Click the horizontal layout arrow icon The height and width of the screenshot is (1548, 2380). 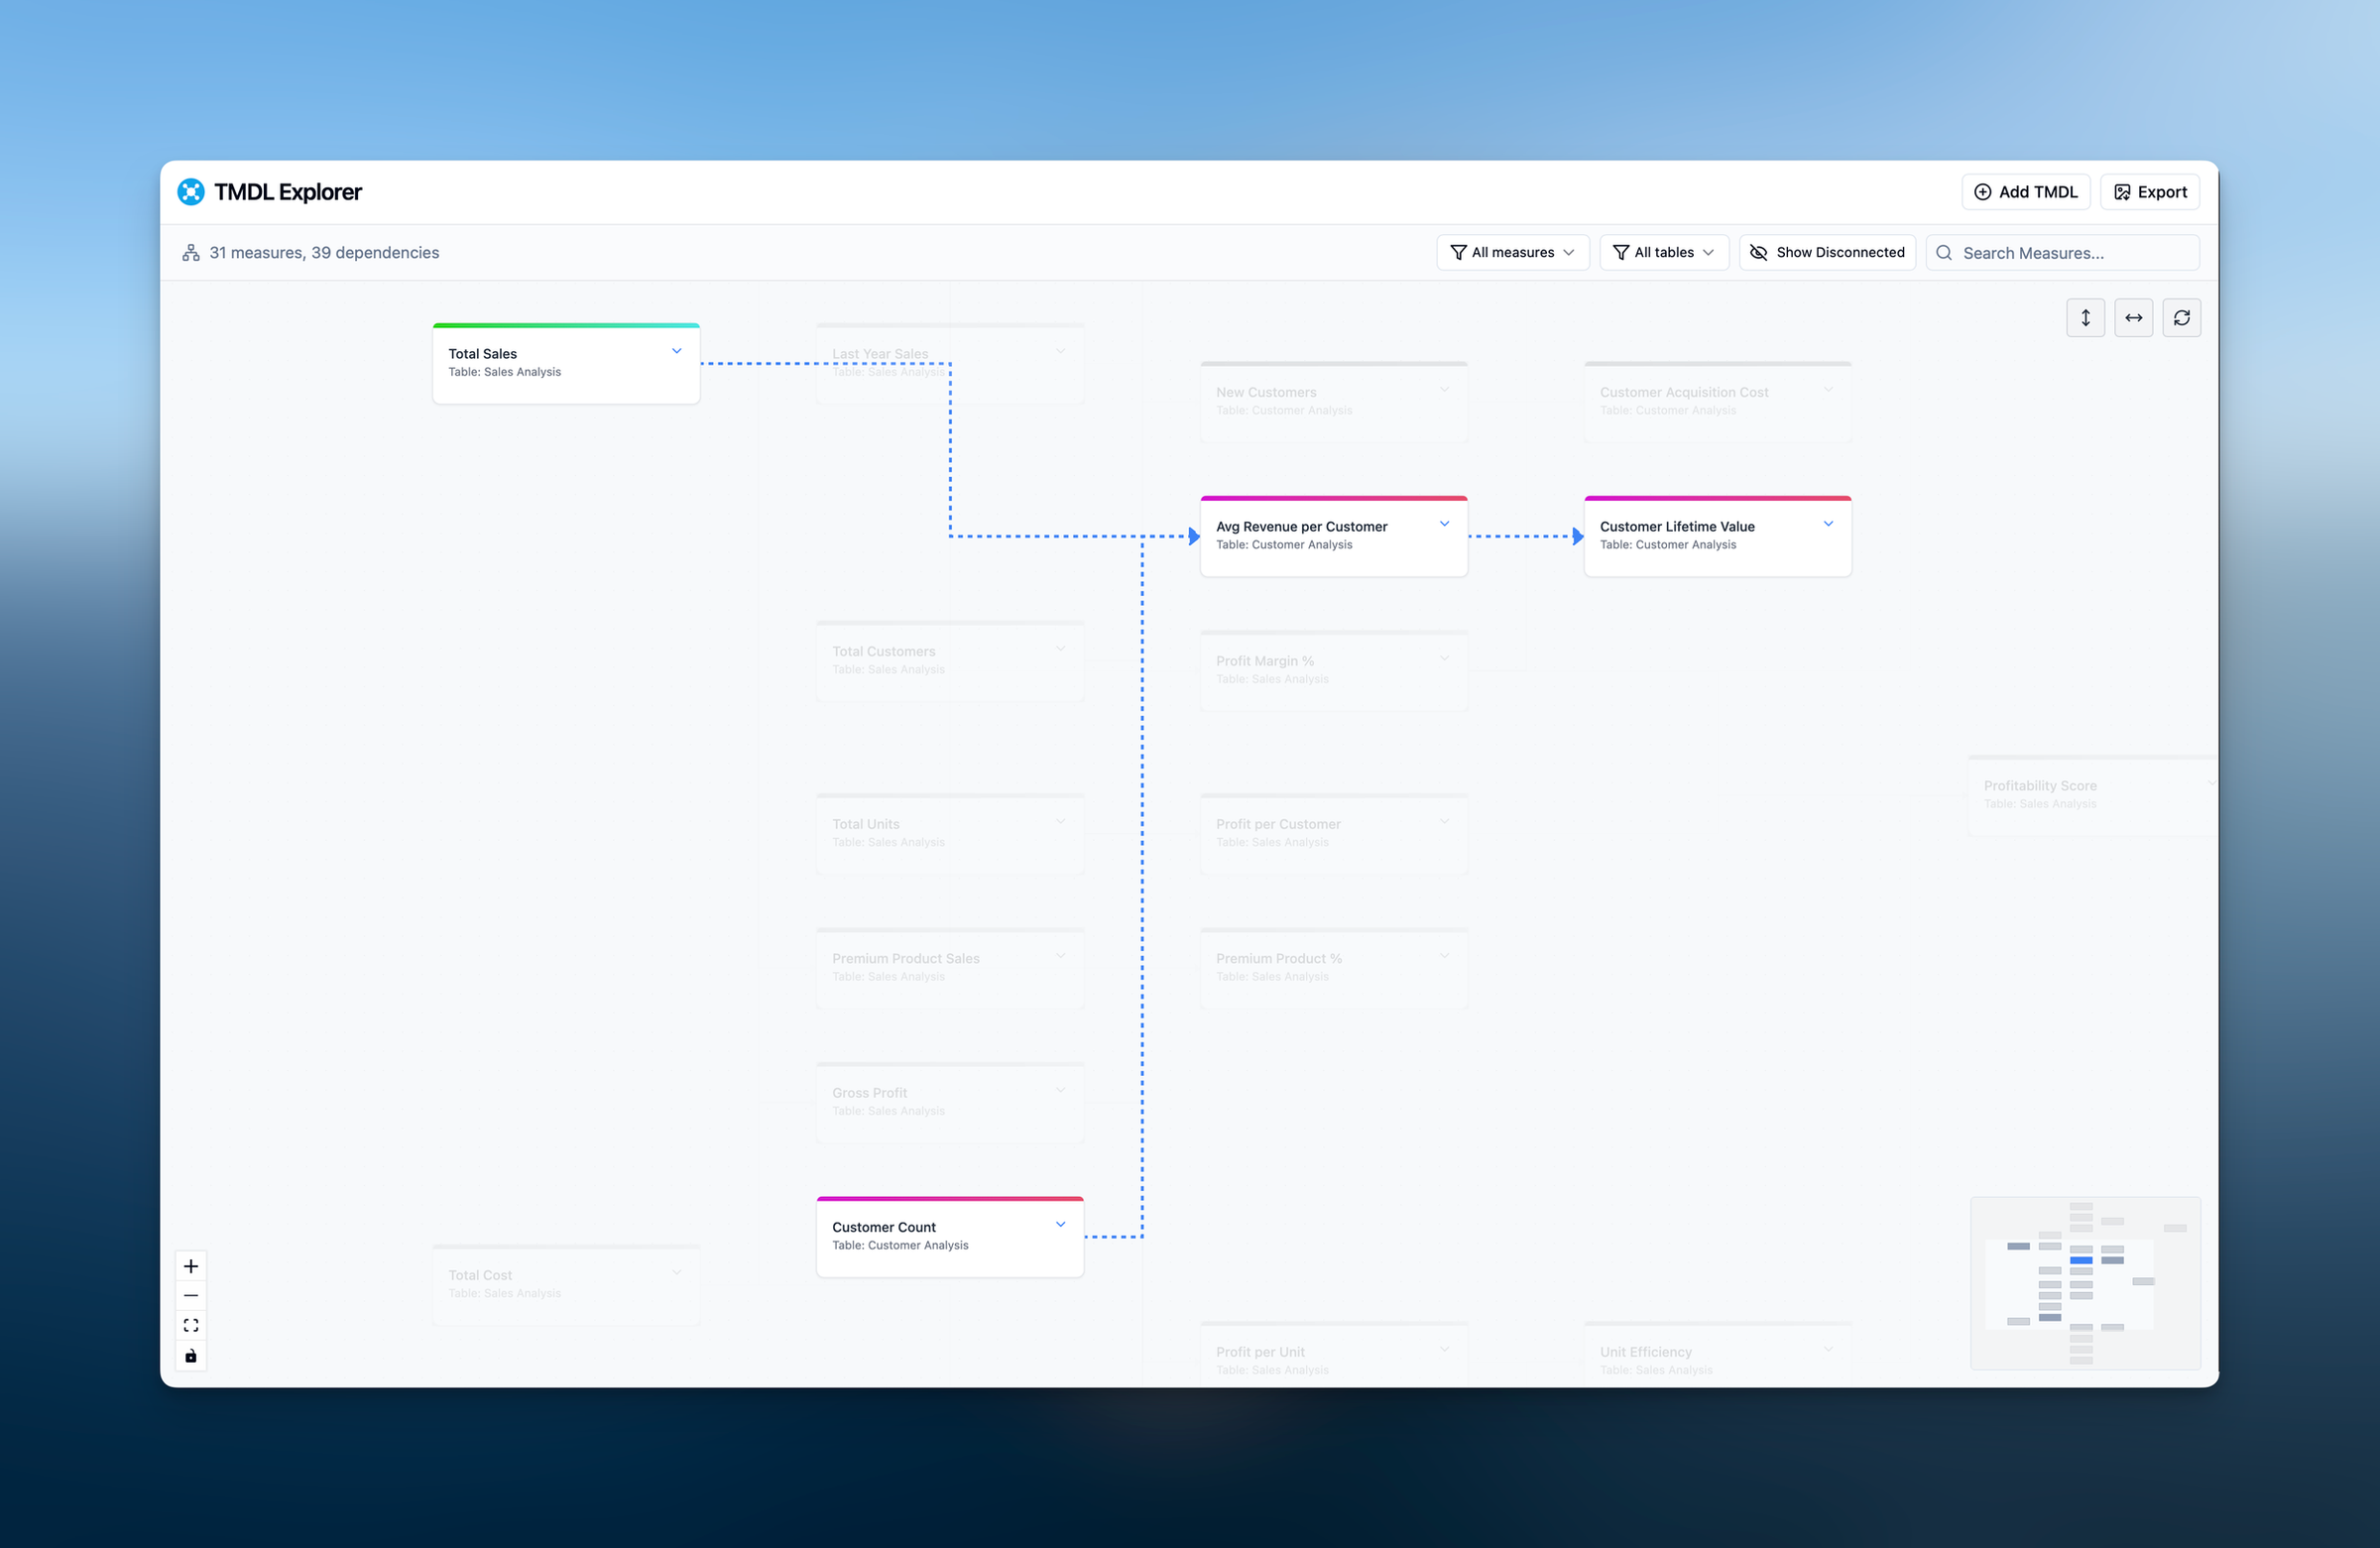[2133, 318]
